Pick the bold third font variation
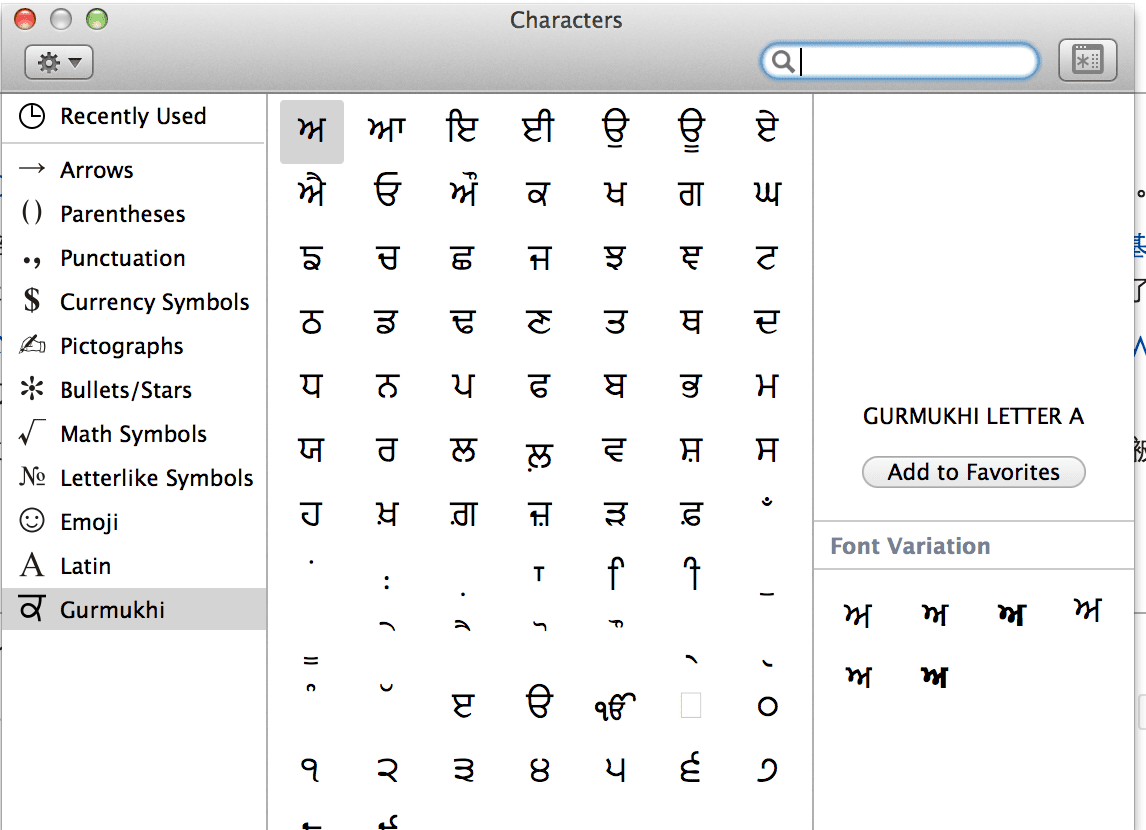Viewport: 1146px width, 830px height. pos(1012,615)
